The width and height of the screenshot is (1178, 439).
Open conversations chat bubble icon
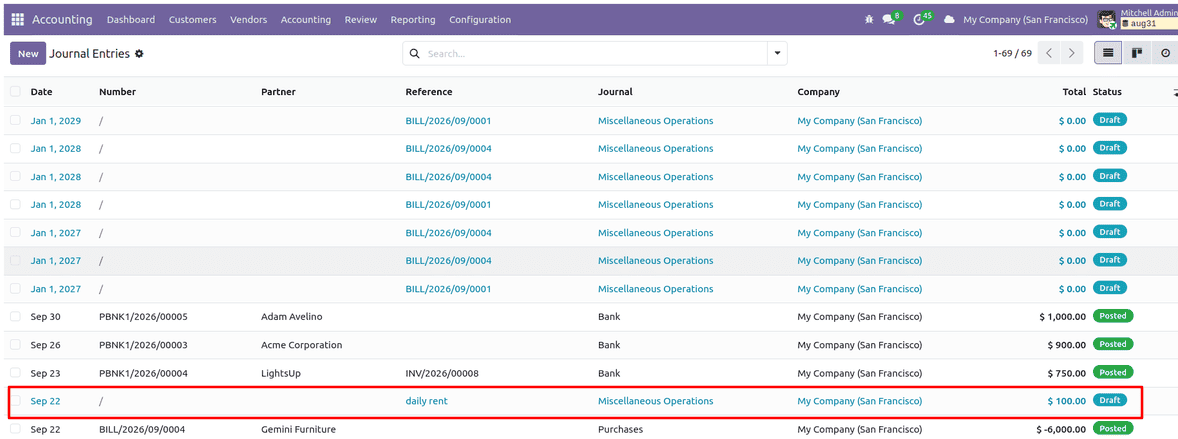(x=889, y=20)
